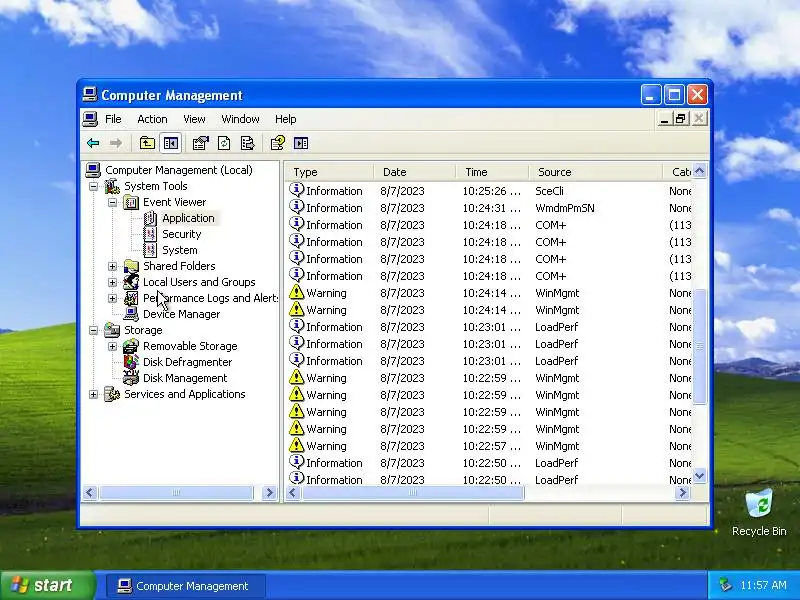Open the Window menu
The image size is (800, 600).
click(x=240, y=119)
